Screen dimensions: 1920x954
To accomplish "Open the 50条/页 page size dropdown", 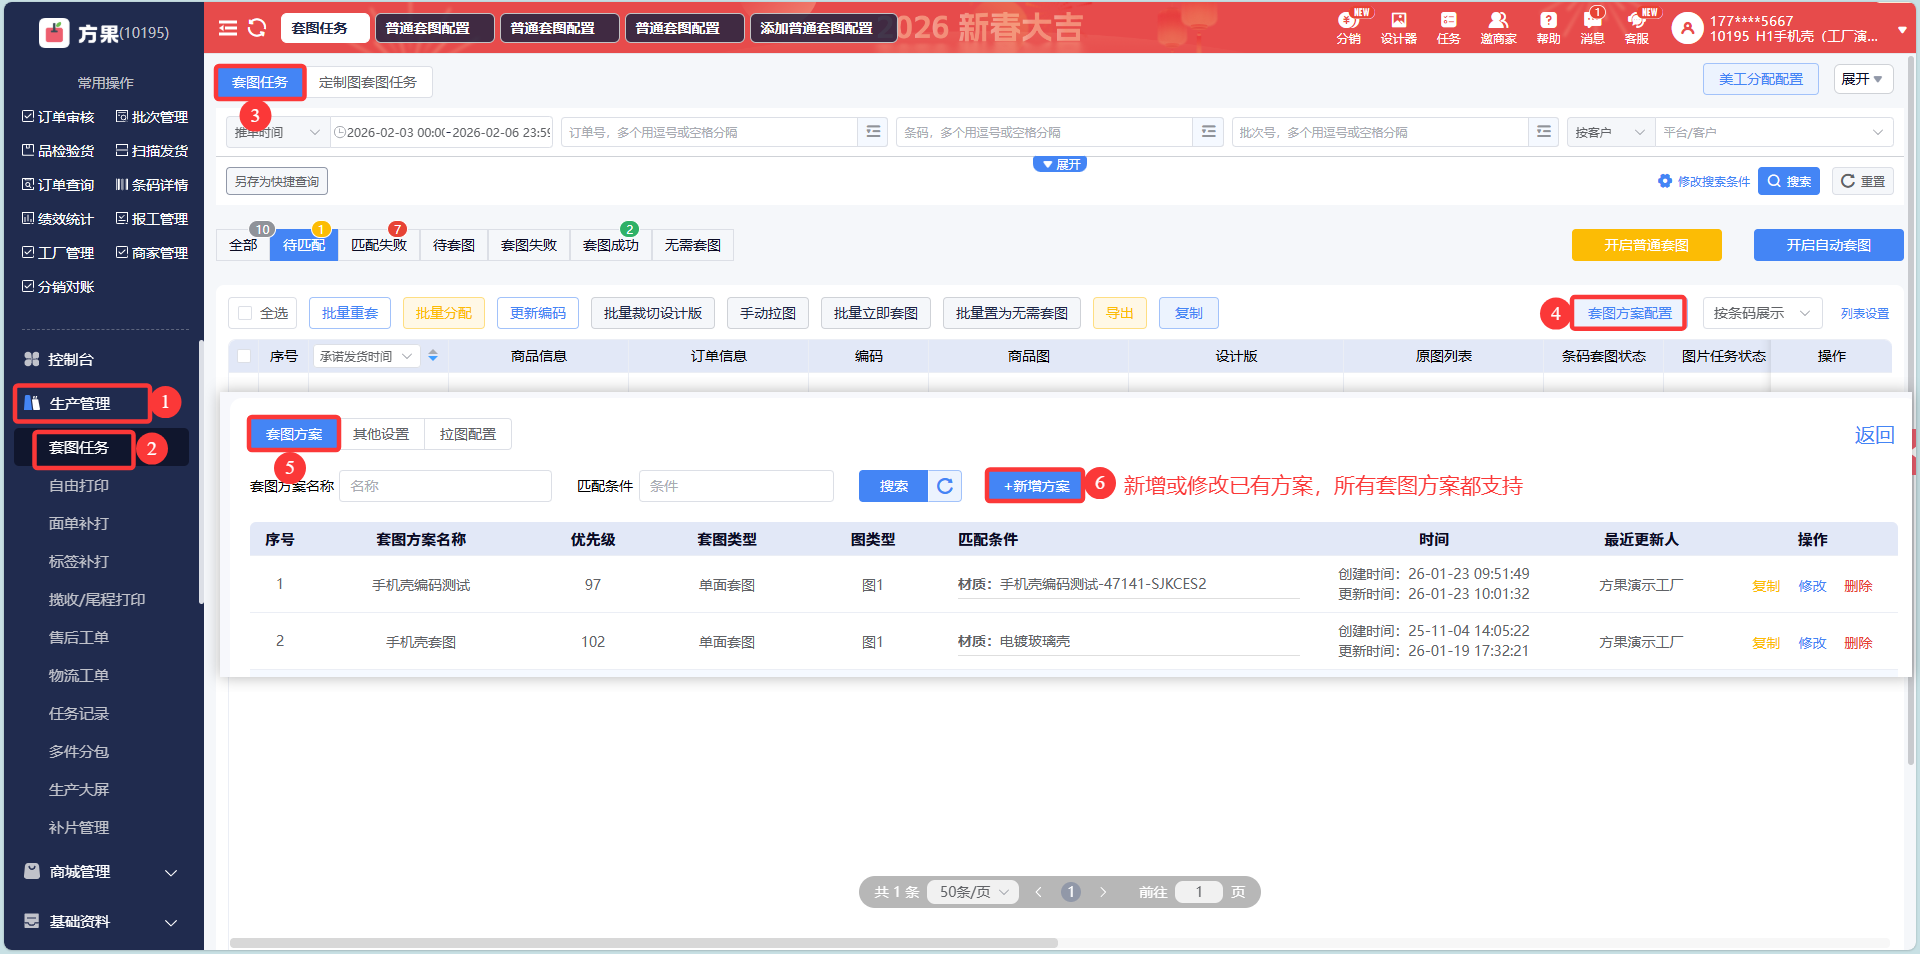I will point(973,892).
